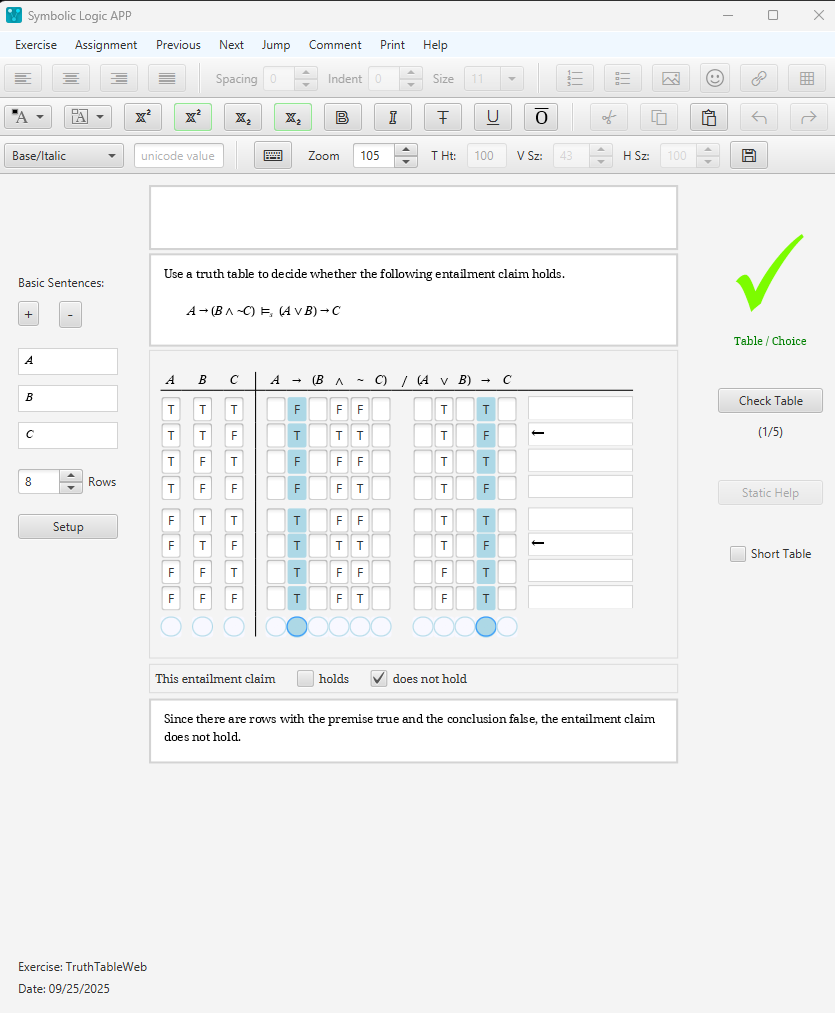Toggle underline formatting
This screenshot has height=1013, width=835.
[493, 117]
